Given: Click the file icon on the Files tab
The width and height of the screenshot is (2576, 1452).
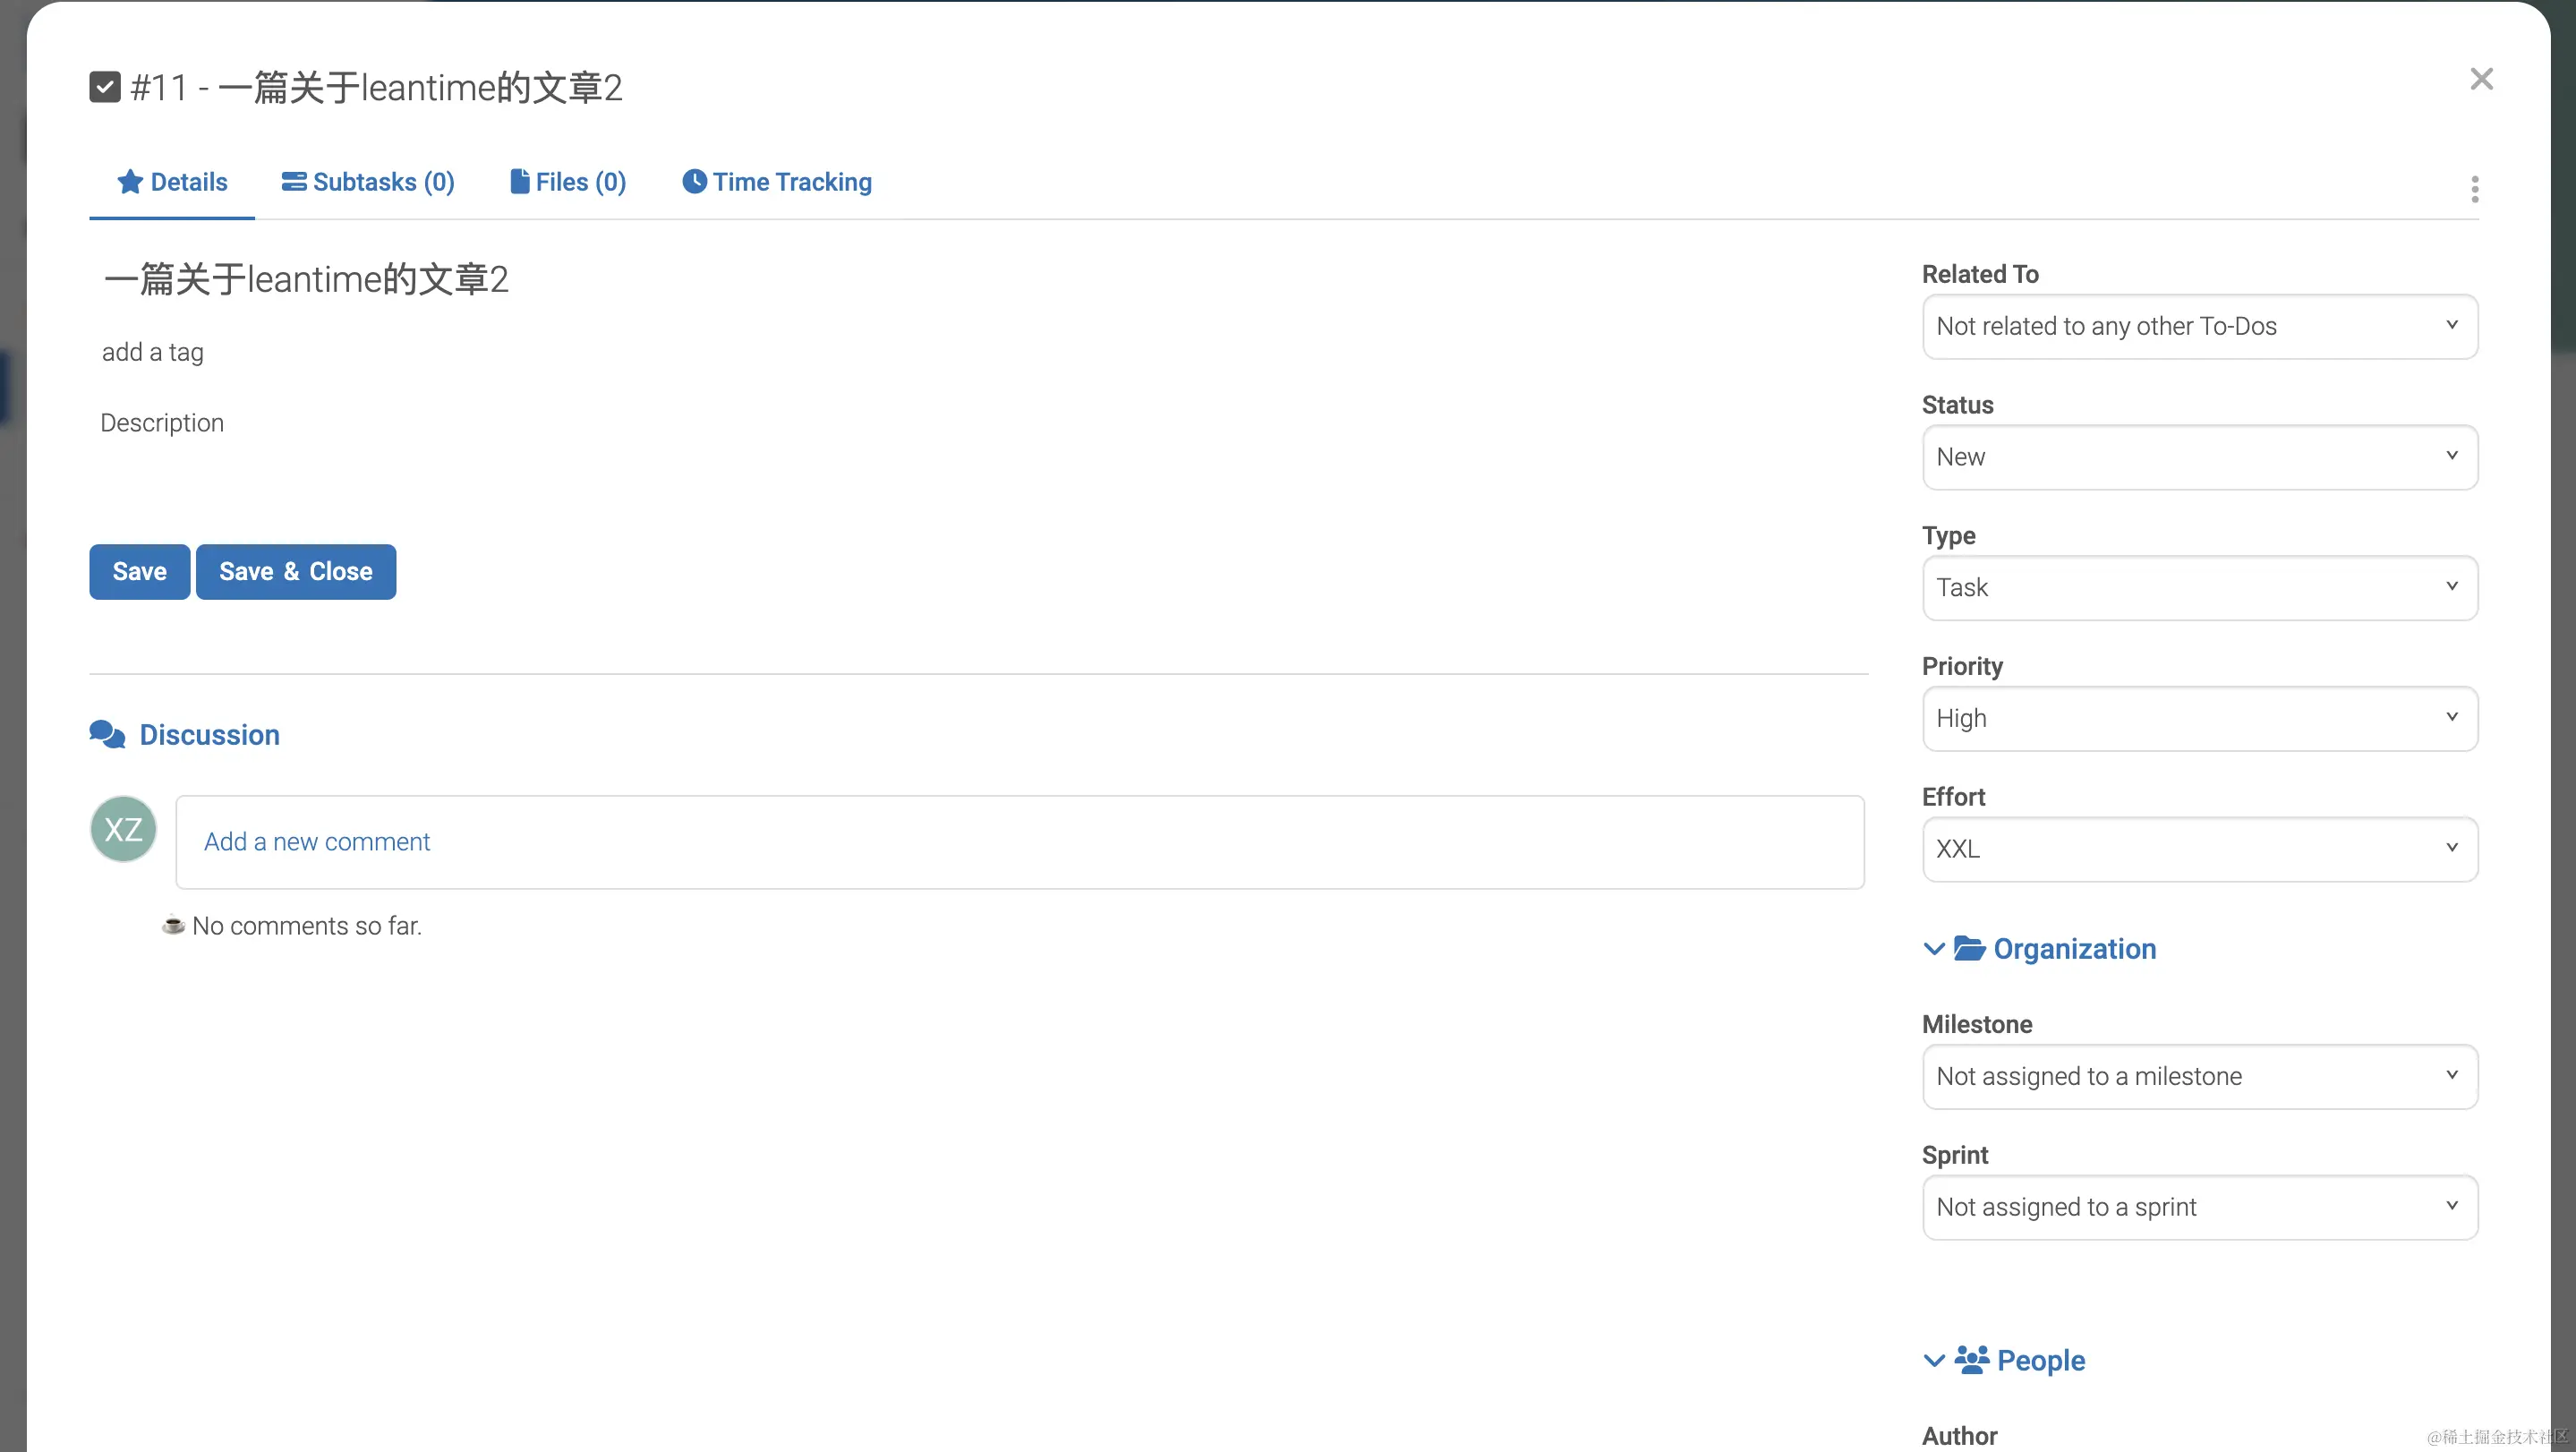Looking at the screenshot, I should tap(520, 181).
